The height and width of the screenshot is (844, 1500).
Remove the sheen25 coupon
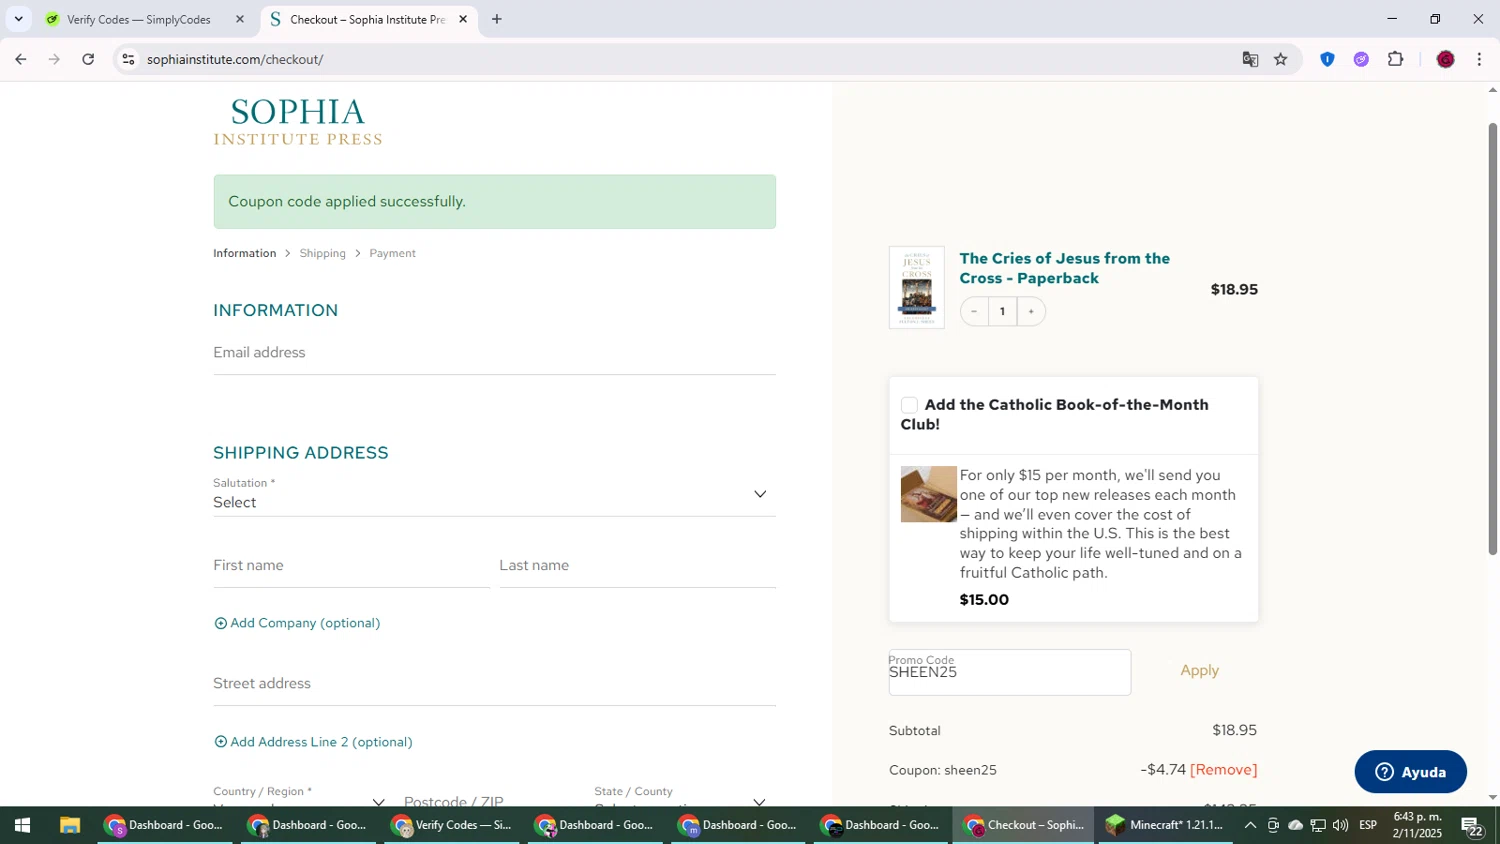click(1223, 769)
